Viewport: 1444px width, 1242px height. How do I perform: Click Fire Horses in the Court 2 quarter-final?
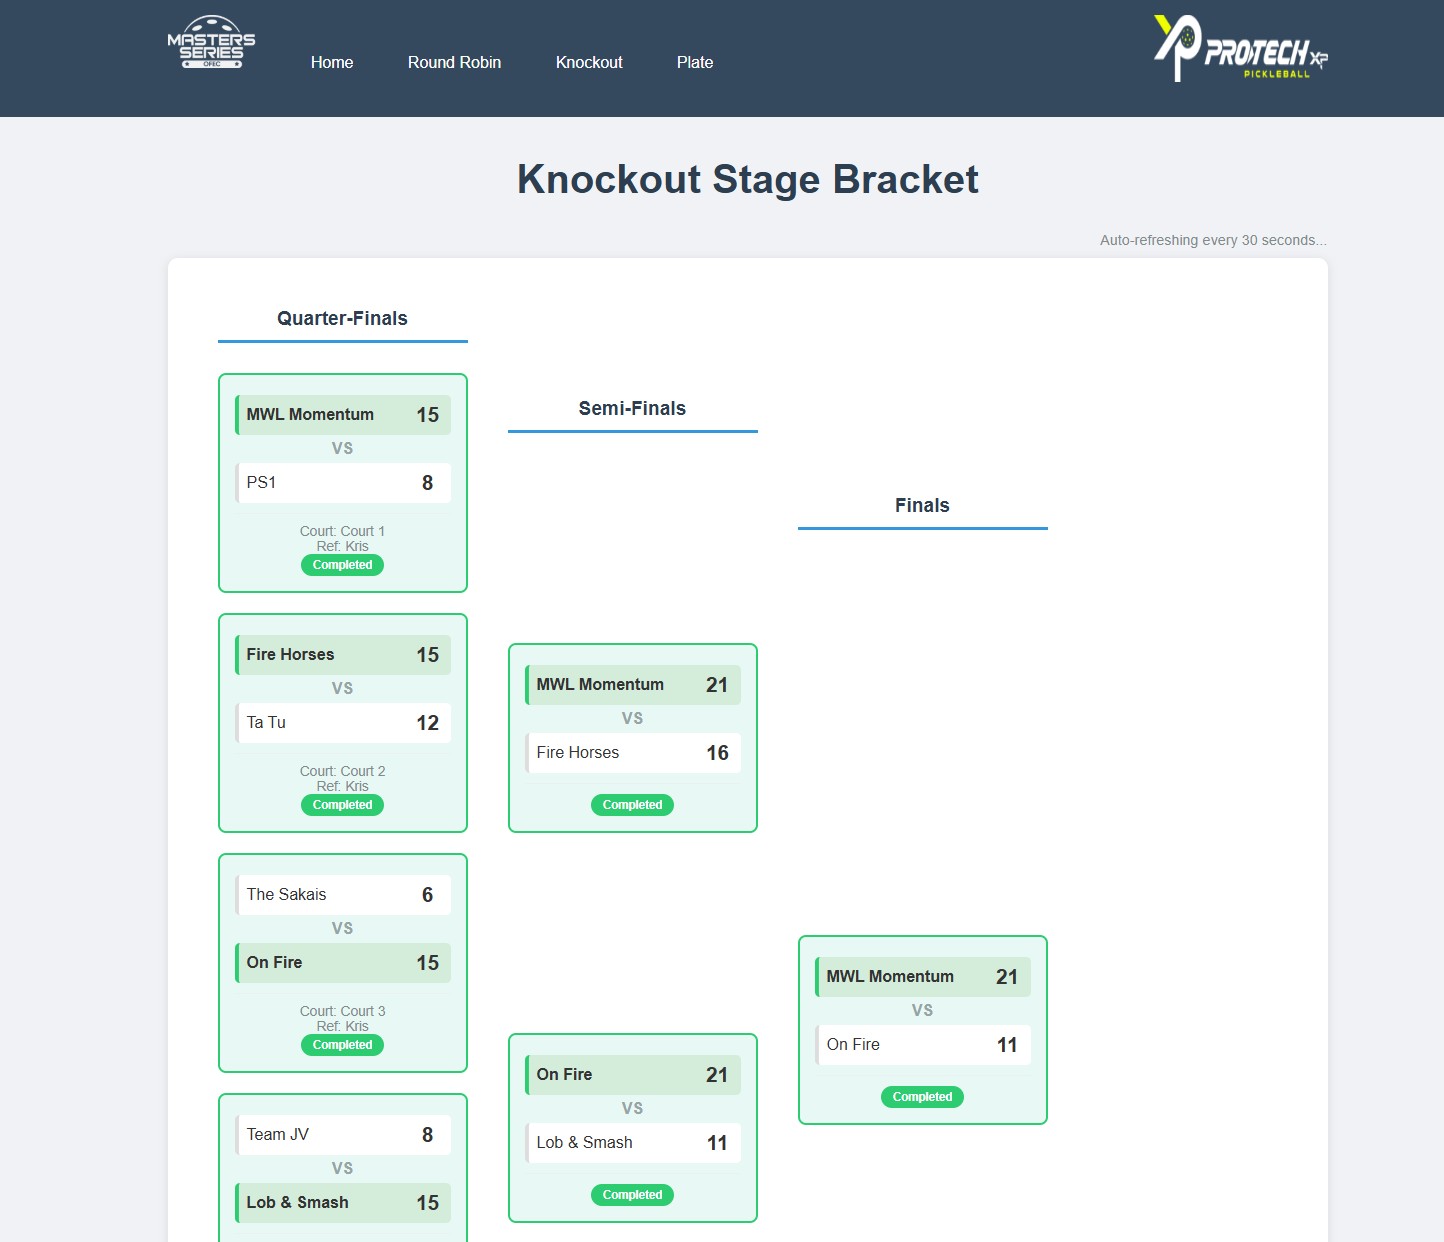[342, 655]
